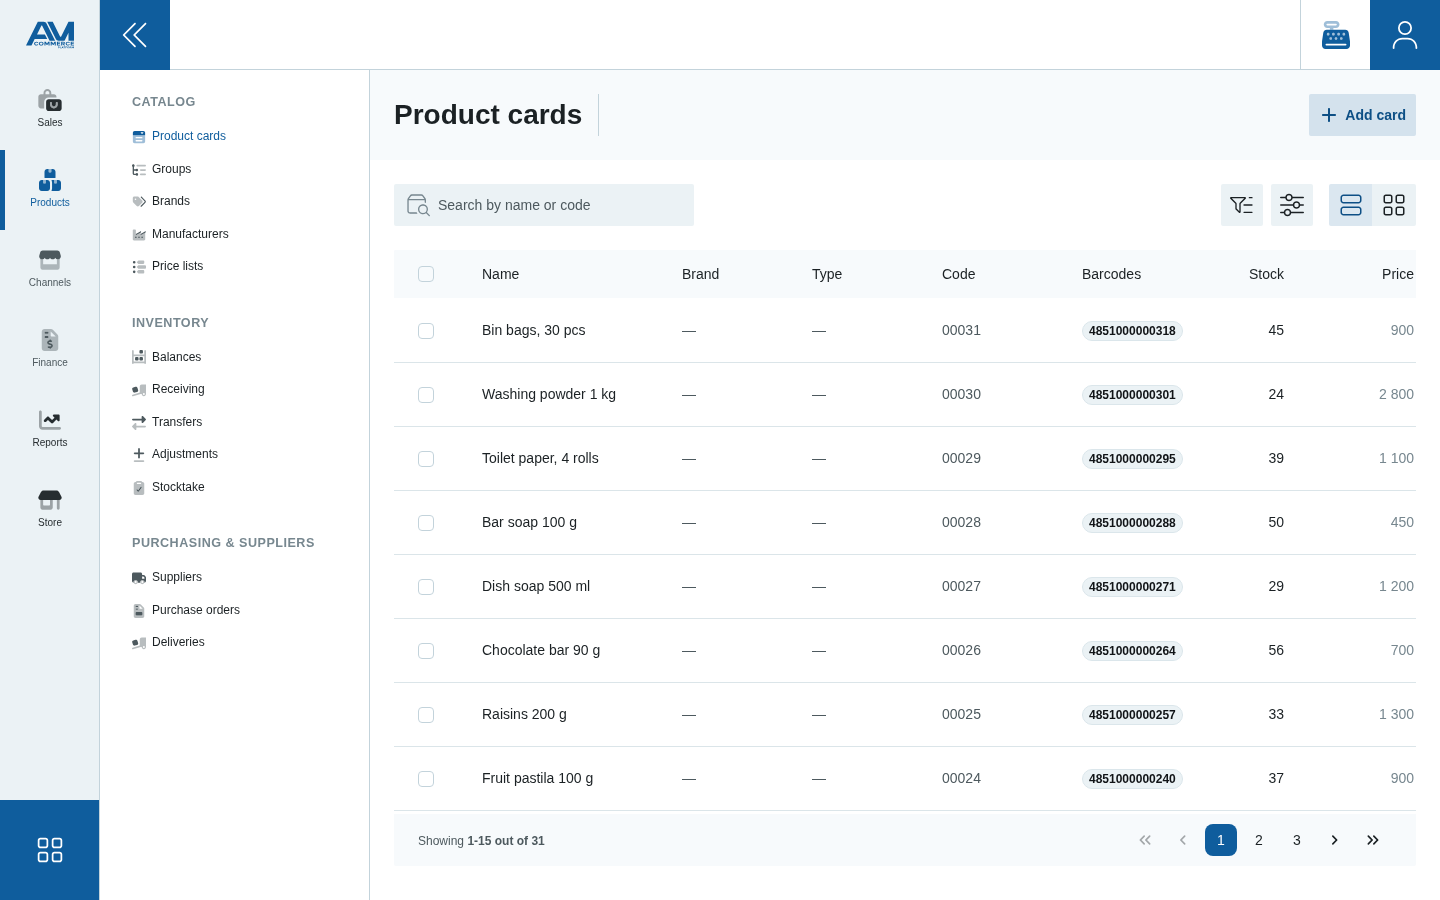The height and width of the screenshot is (900, 1440).
Task: Jump to the first page
Action: coord(1145,840)
